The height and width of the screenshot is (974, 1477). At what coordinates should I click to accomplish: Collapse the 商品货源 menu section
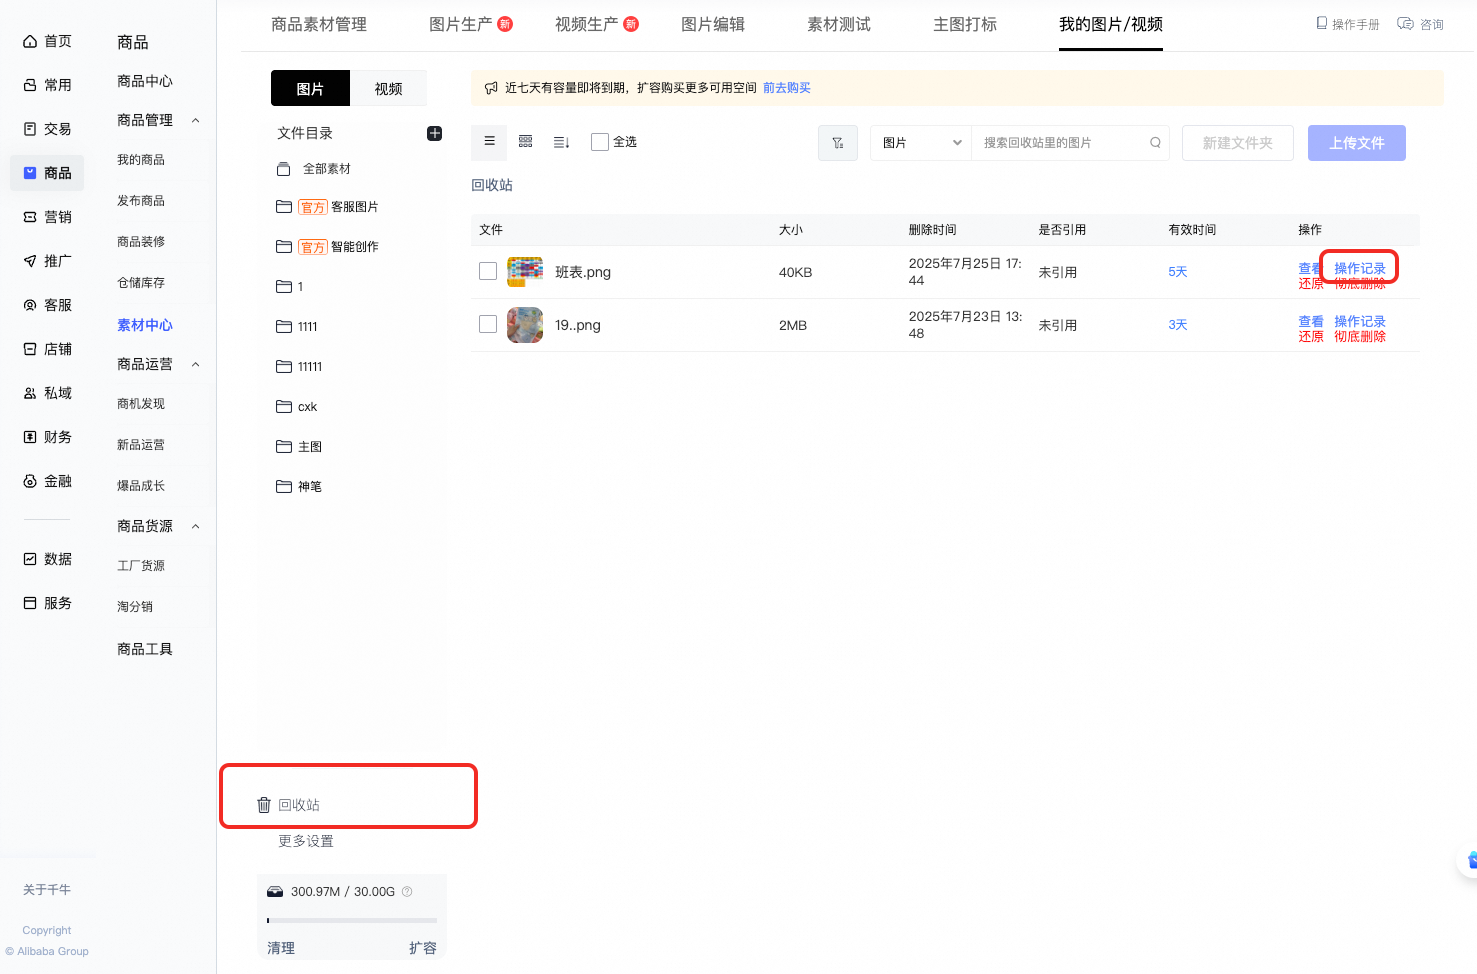196,526
